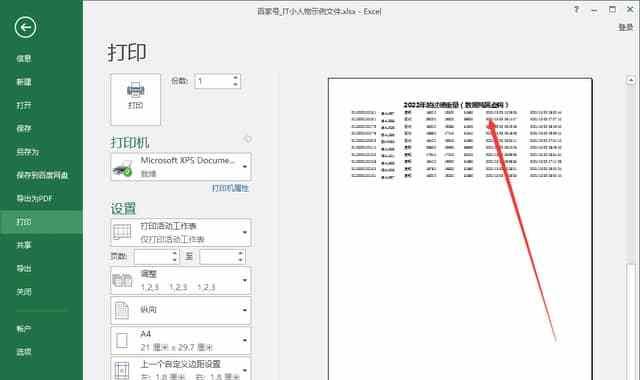Select 保存到百度网盘 in the left sidebar

[x=42, y=175]
